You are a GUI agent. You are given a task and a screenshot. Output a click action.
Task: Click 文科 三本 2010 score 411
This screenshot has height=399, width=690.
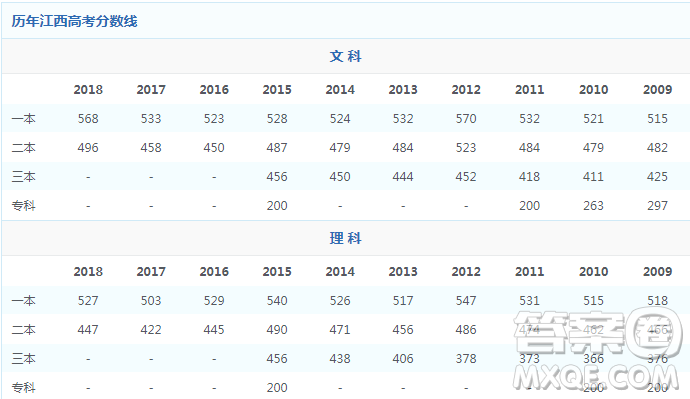pos(593,176)
